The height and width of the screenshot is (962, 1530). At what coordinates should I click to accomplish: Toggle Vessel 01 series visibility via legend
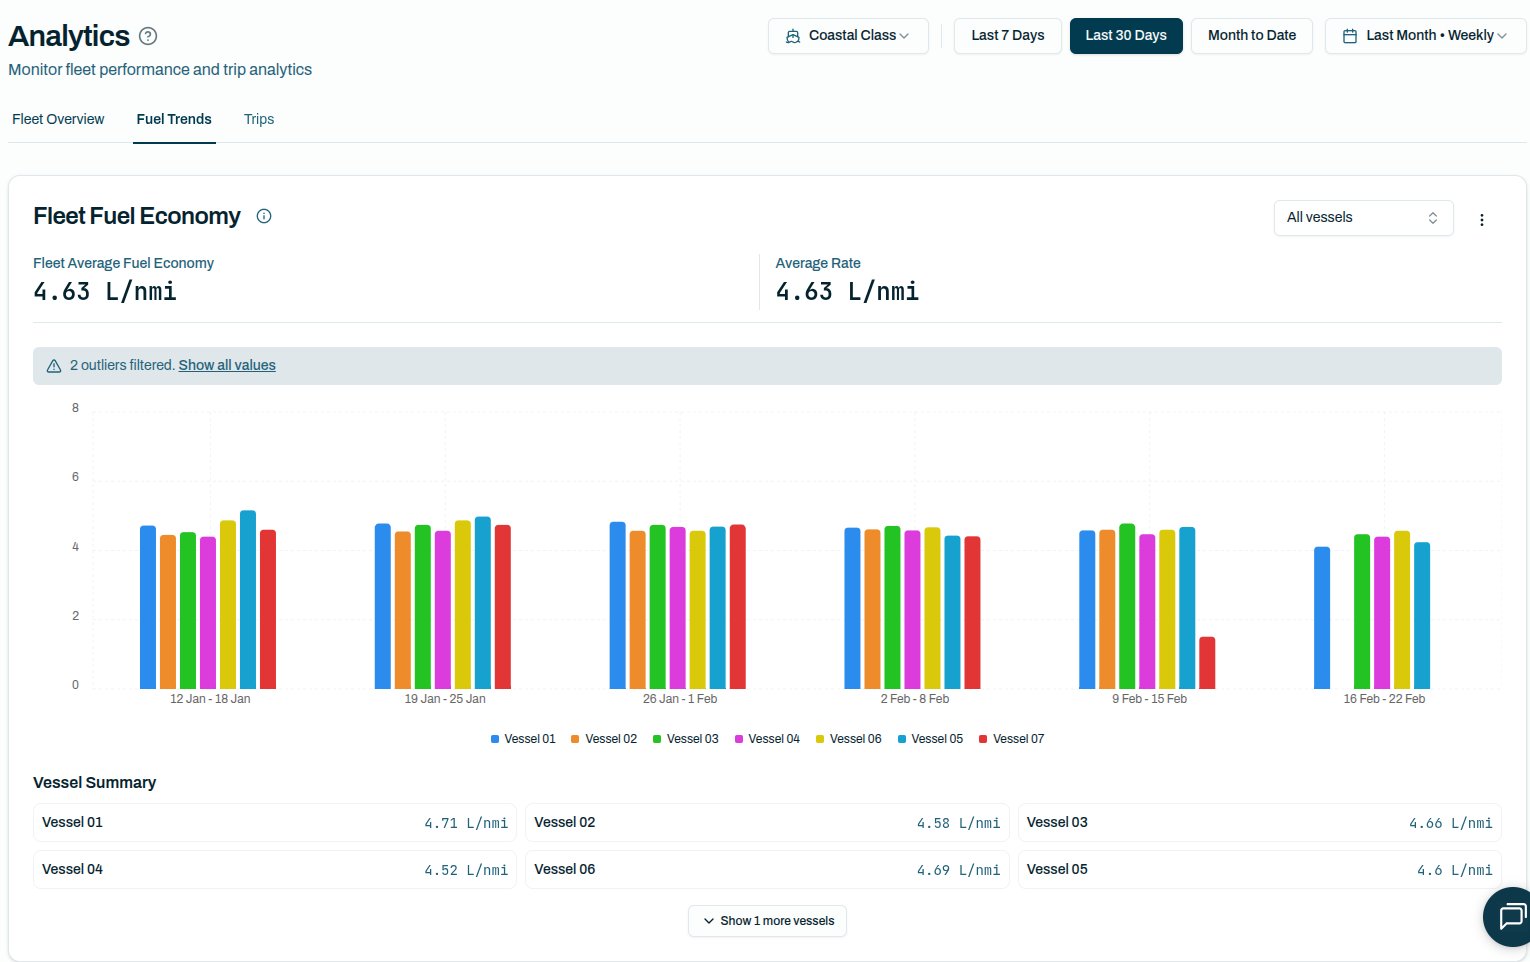522,738
